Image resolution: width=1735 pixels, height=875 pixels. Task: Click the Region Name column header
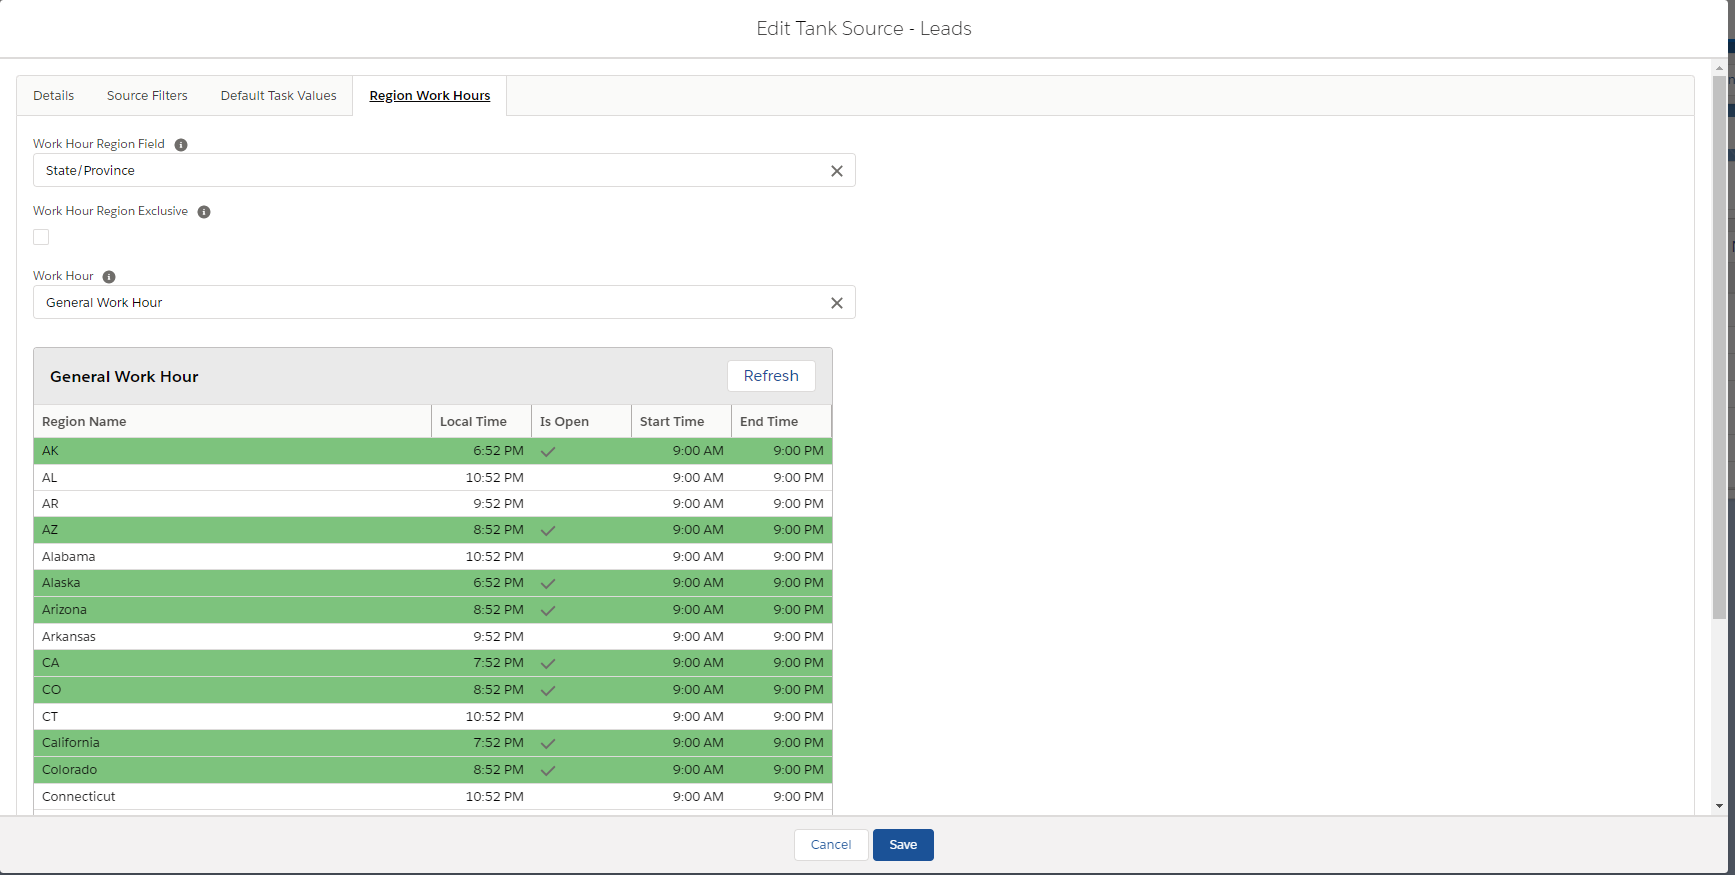click(84, 422)
